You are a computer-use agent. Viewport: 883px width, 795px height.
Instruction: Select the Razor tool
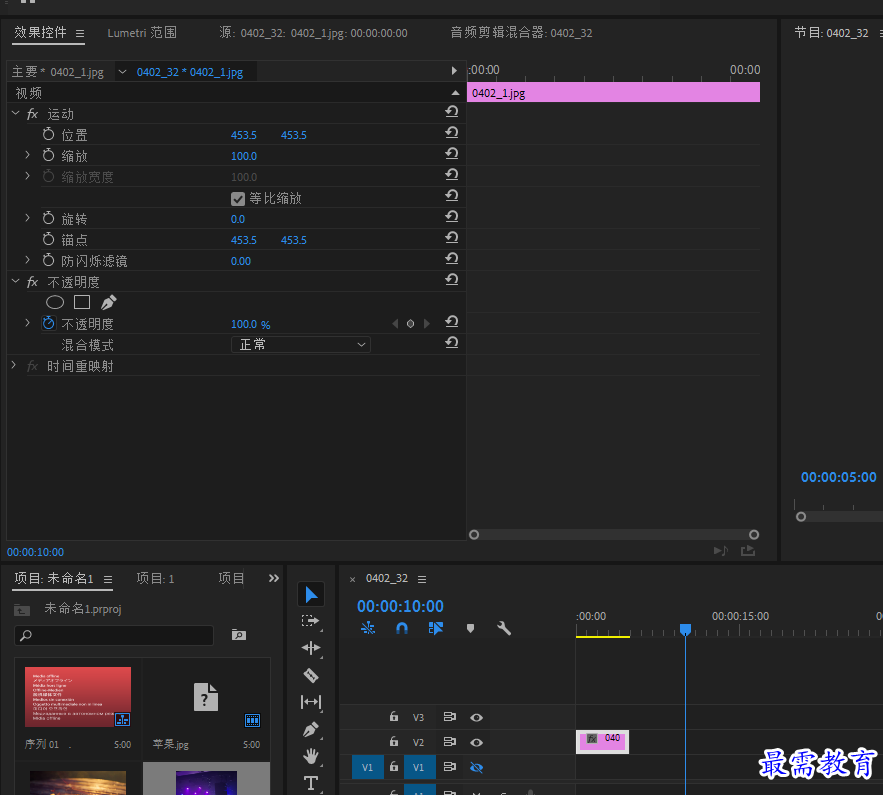pos(311,675)
